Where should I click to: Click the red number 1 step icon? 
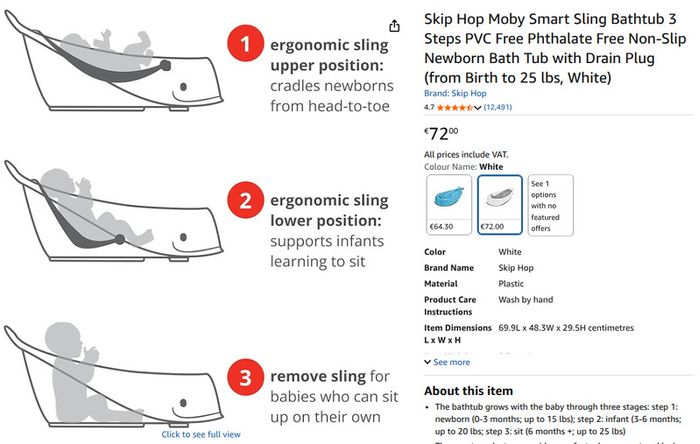(x=245, y=43)
